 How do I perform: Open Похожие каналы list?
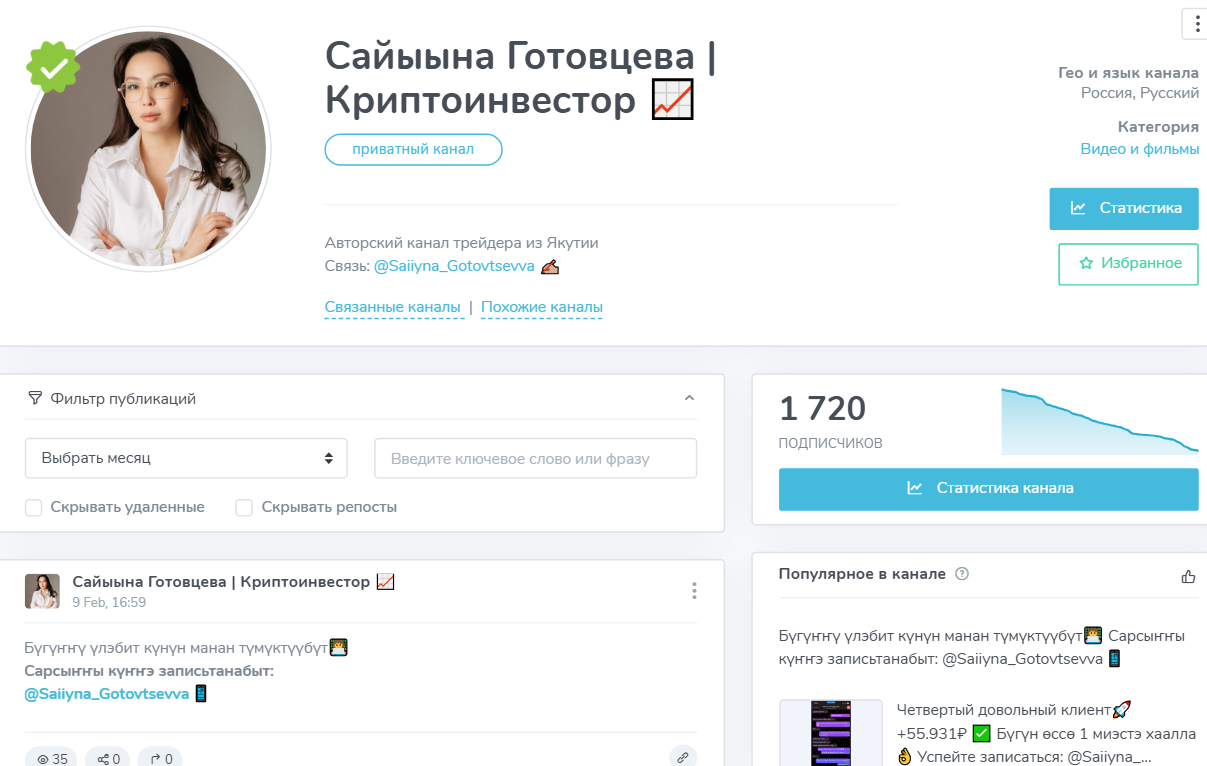pyautogui.click(x=542, y=307)
